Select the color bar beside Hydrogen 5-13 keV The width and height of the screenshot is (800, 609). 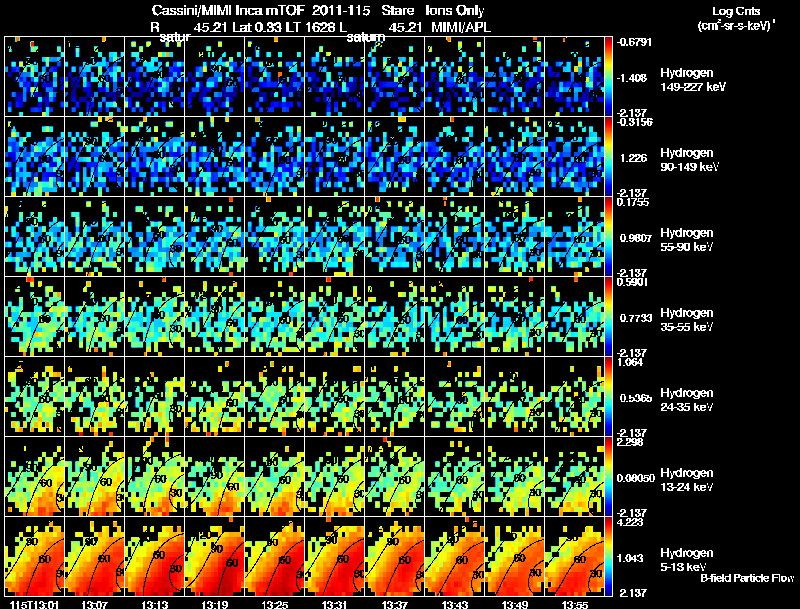pos(608,556)
